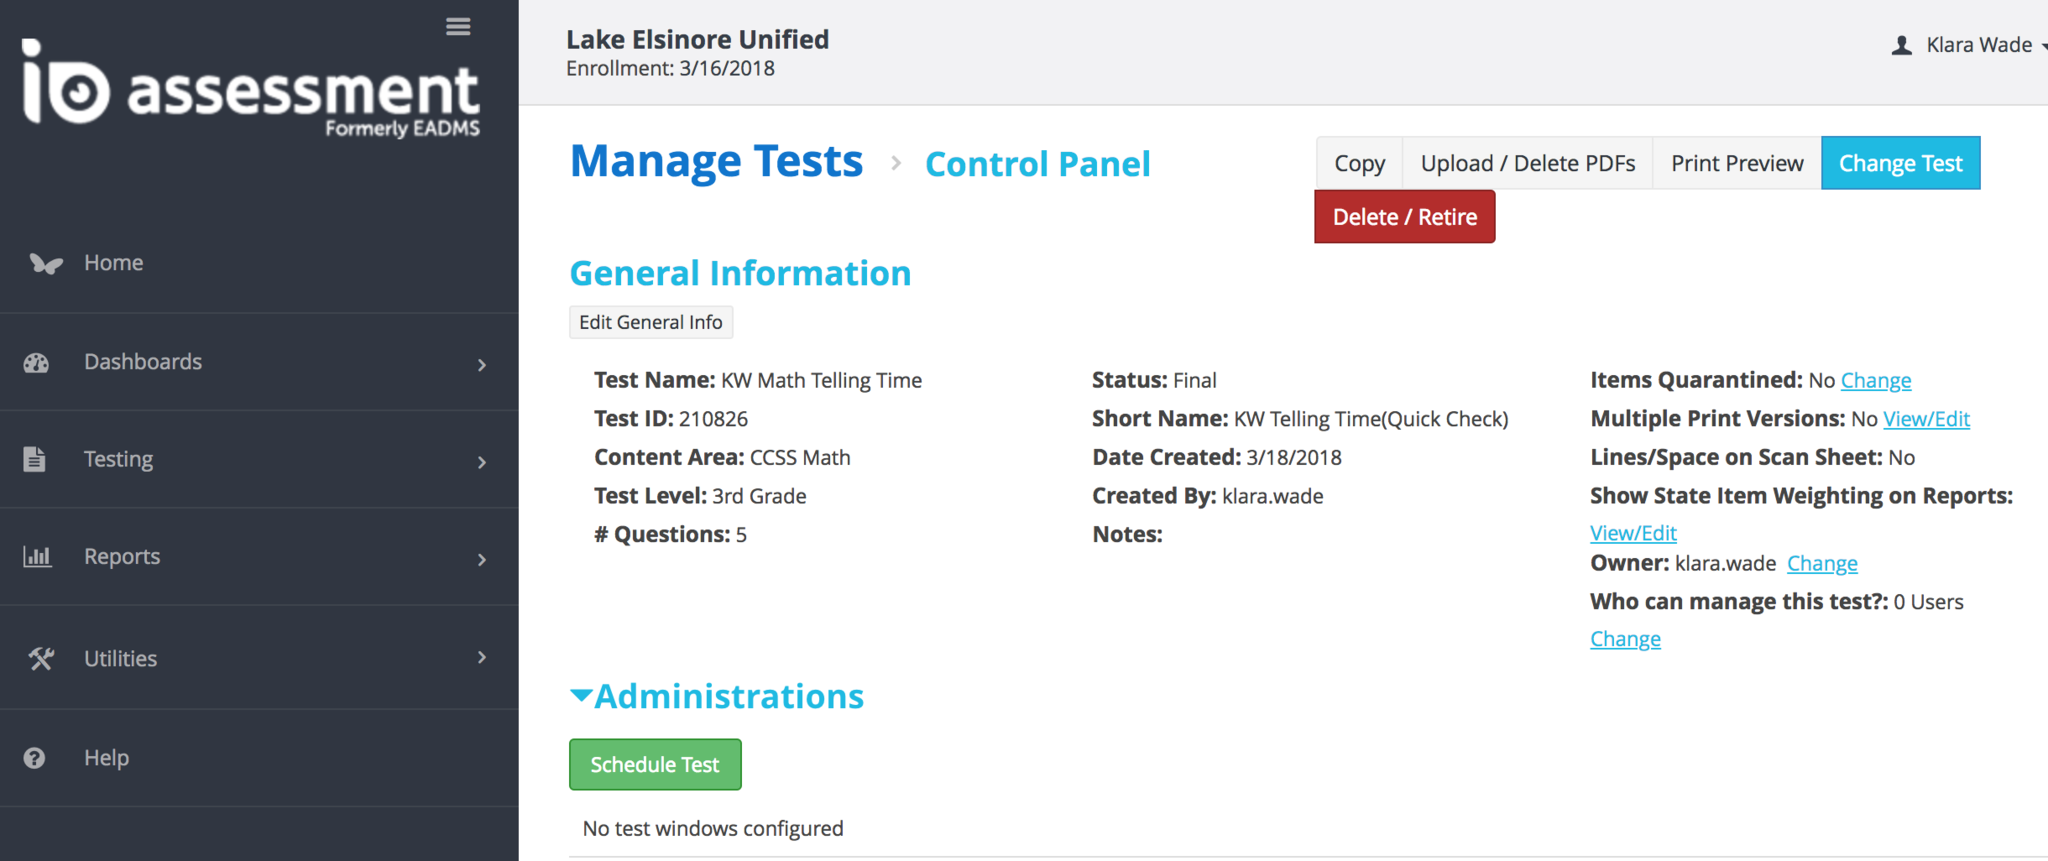Click the Reports bar chart icon
This screenshot has width=2048, height=861.
click(x=37, y=556)
